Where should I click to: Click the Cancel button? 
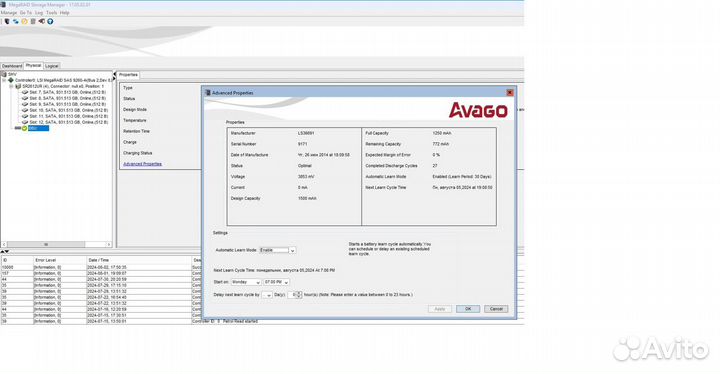click(496, 309)
